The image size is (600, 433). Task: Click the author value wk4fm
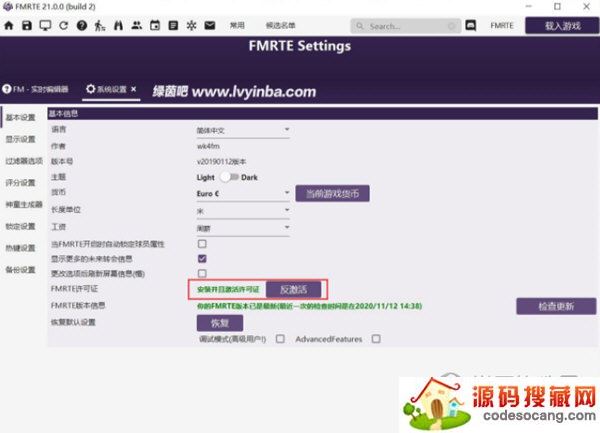pyautogui.click(x=208, y=146)
